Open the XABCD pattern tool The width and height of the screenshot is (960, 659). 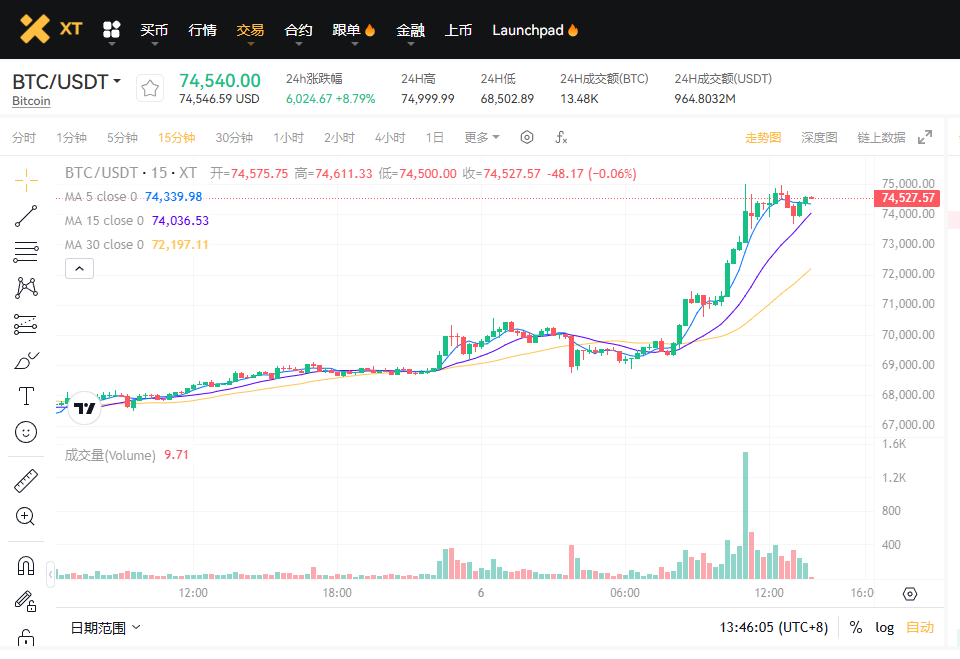click(25, 287)
